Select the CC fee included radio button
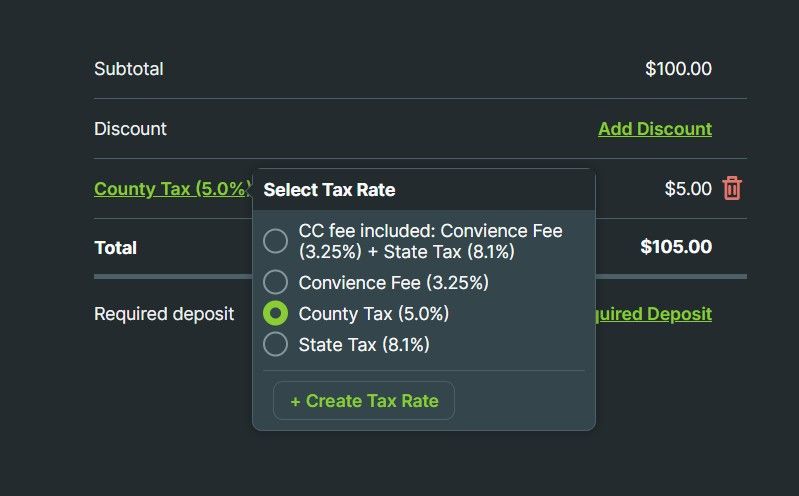The width and height of the screenshot is (799, 496). point(275,241)
